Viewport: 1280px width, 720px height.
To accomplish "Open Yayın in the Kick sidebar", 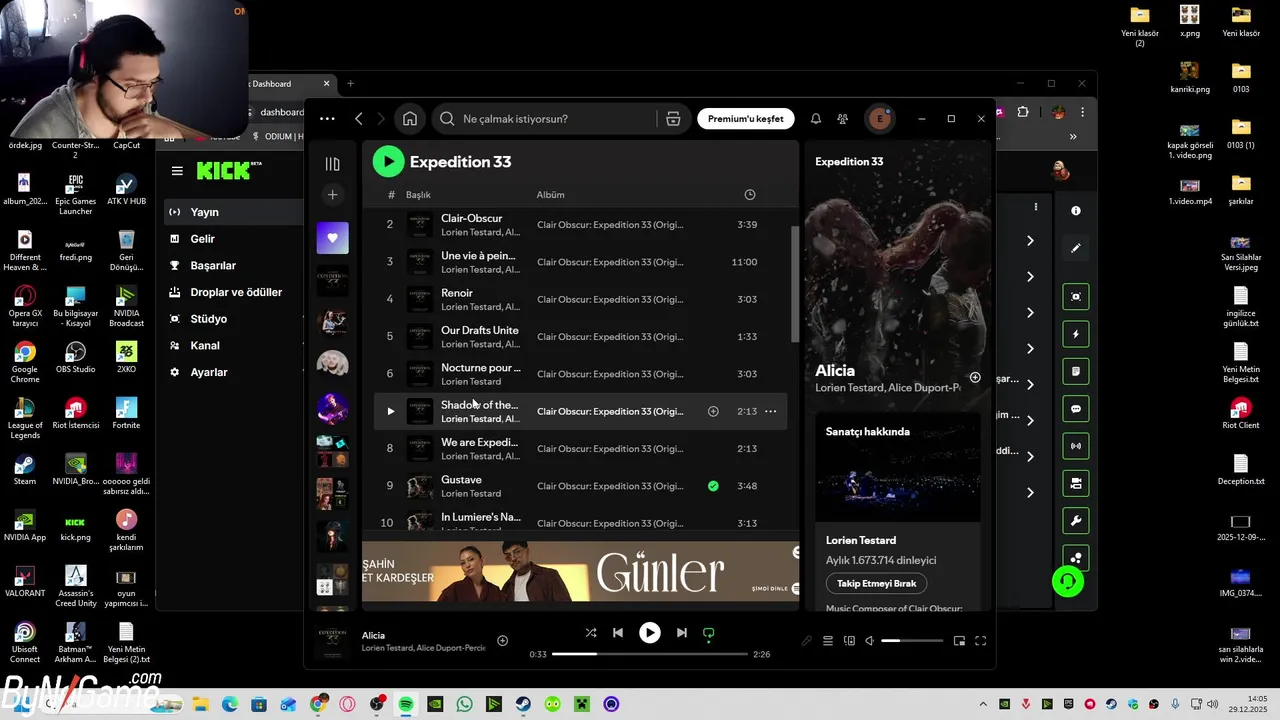I will [205, 212].
